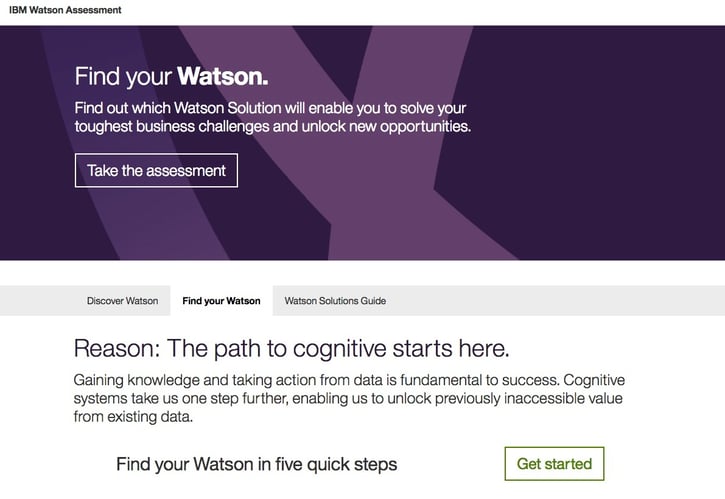Screen dimensions: 725x499
Task: Click the 'Find out which Watson Solution' line
Action: [270, 107]
